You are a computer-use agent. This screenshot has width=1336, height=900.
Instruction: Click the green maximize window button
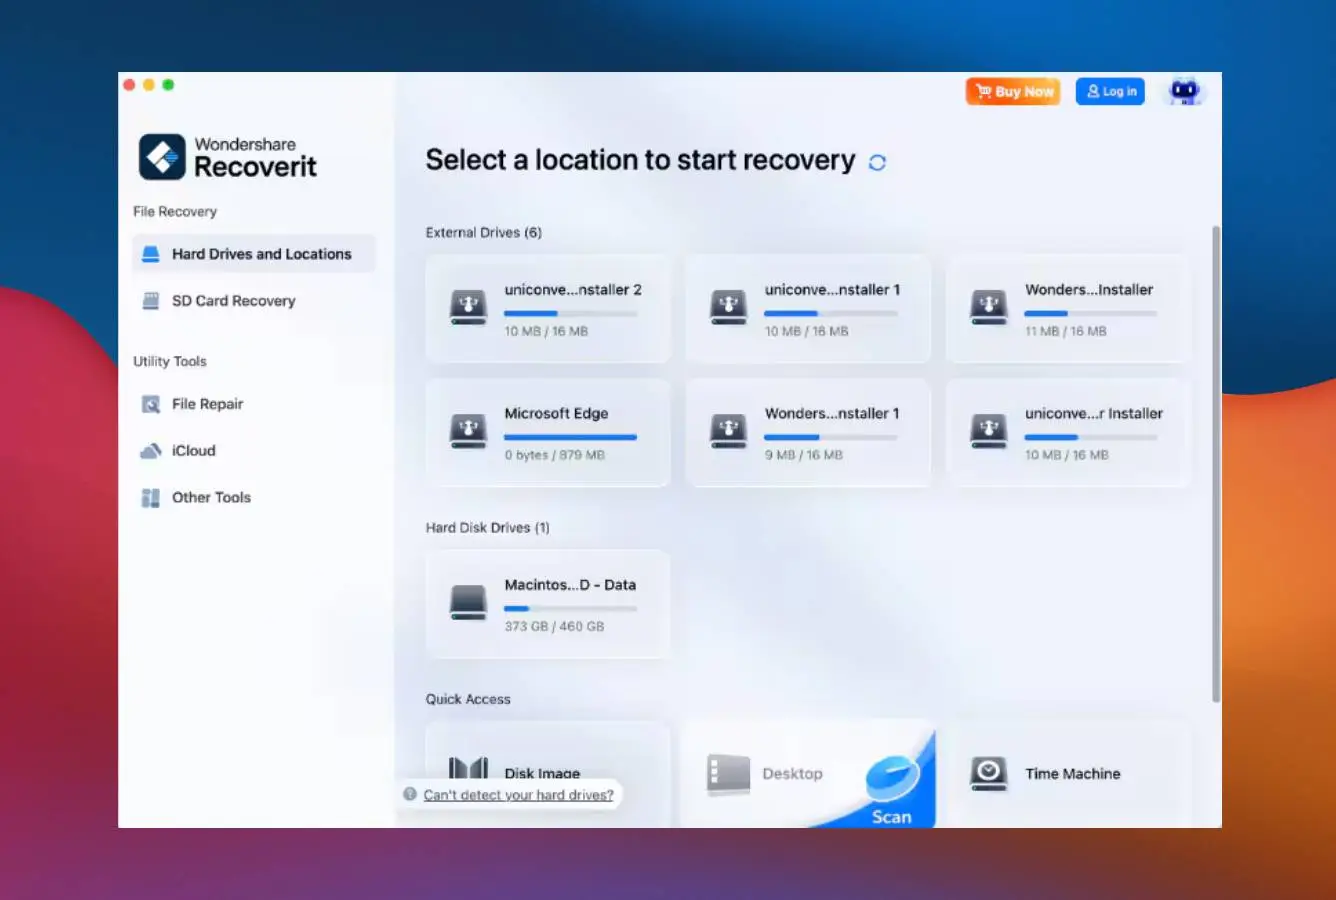tap(168, 85)
